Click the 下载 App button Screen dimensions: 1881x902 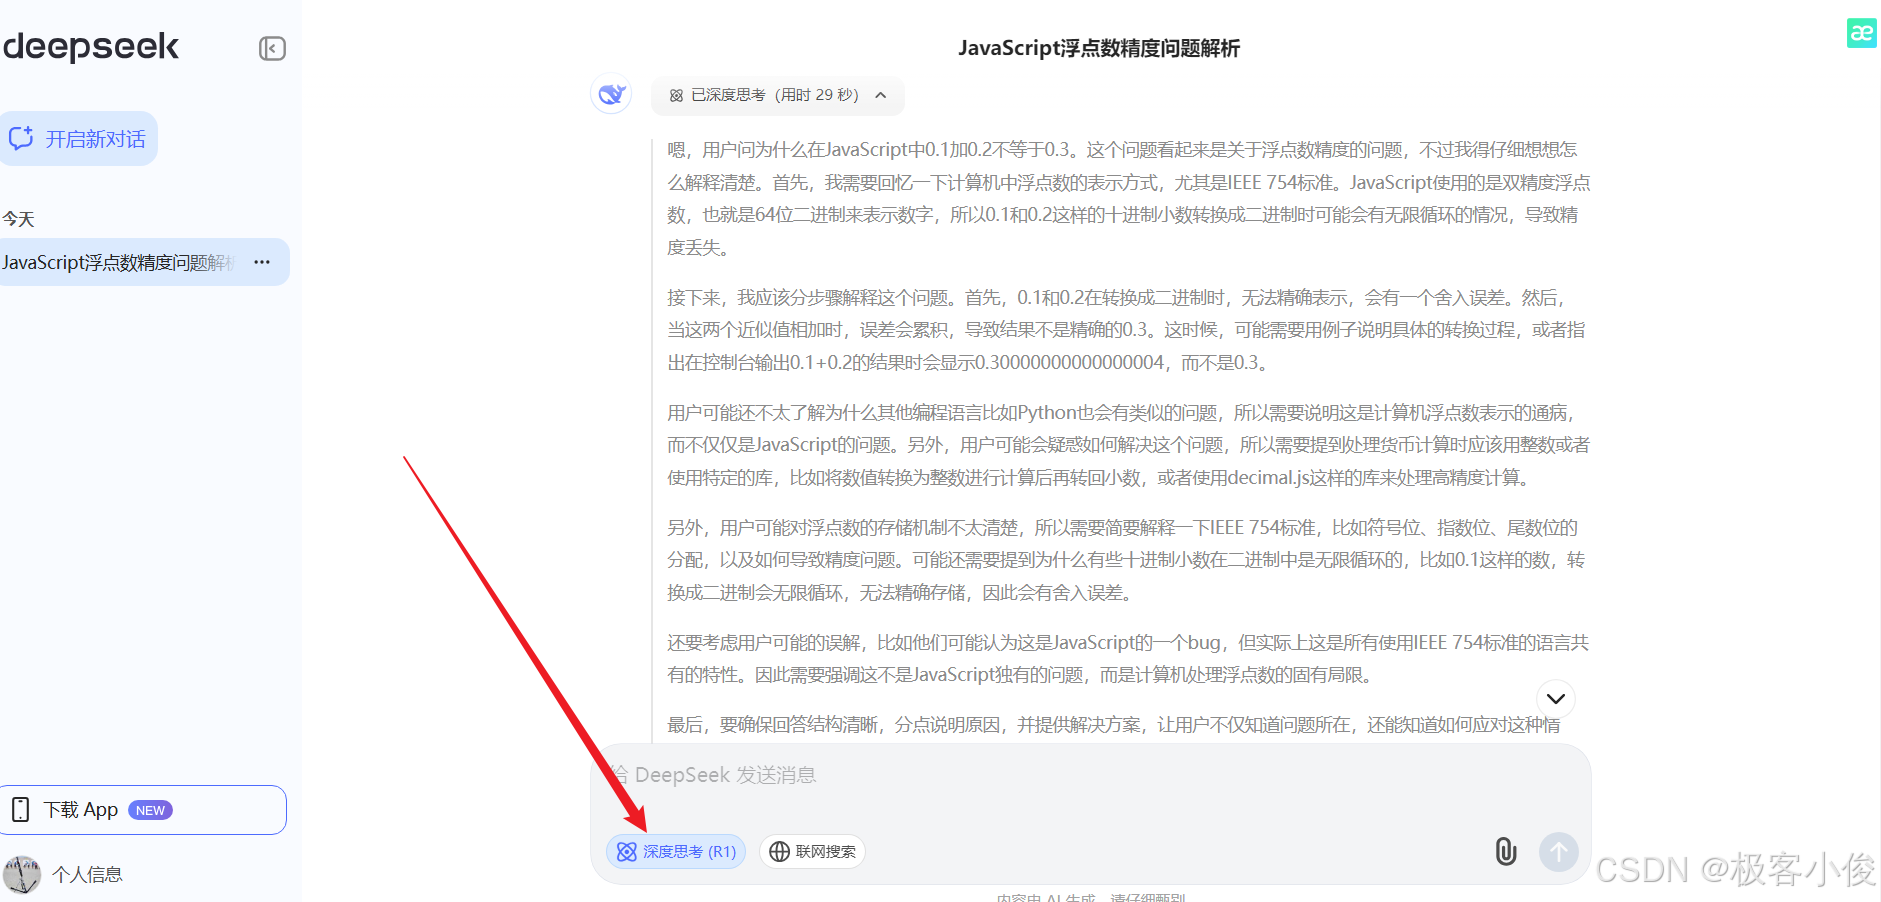point(143,810)
